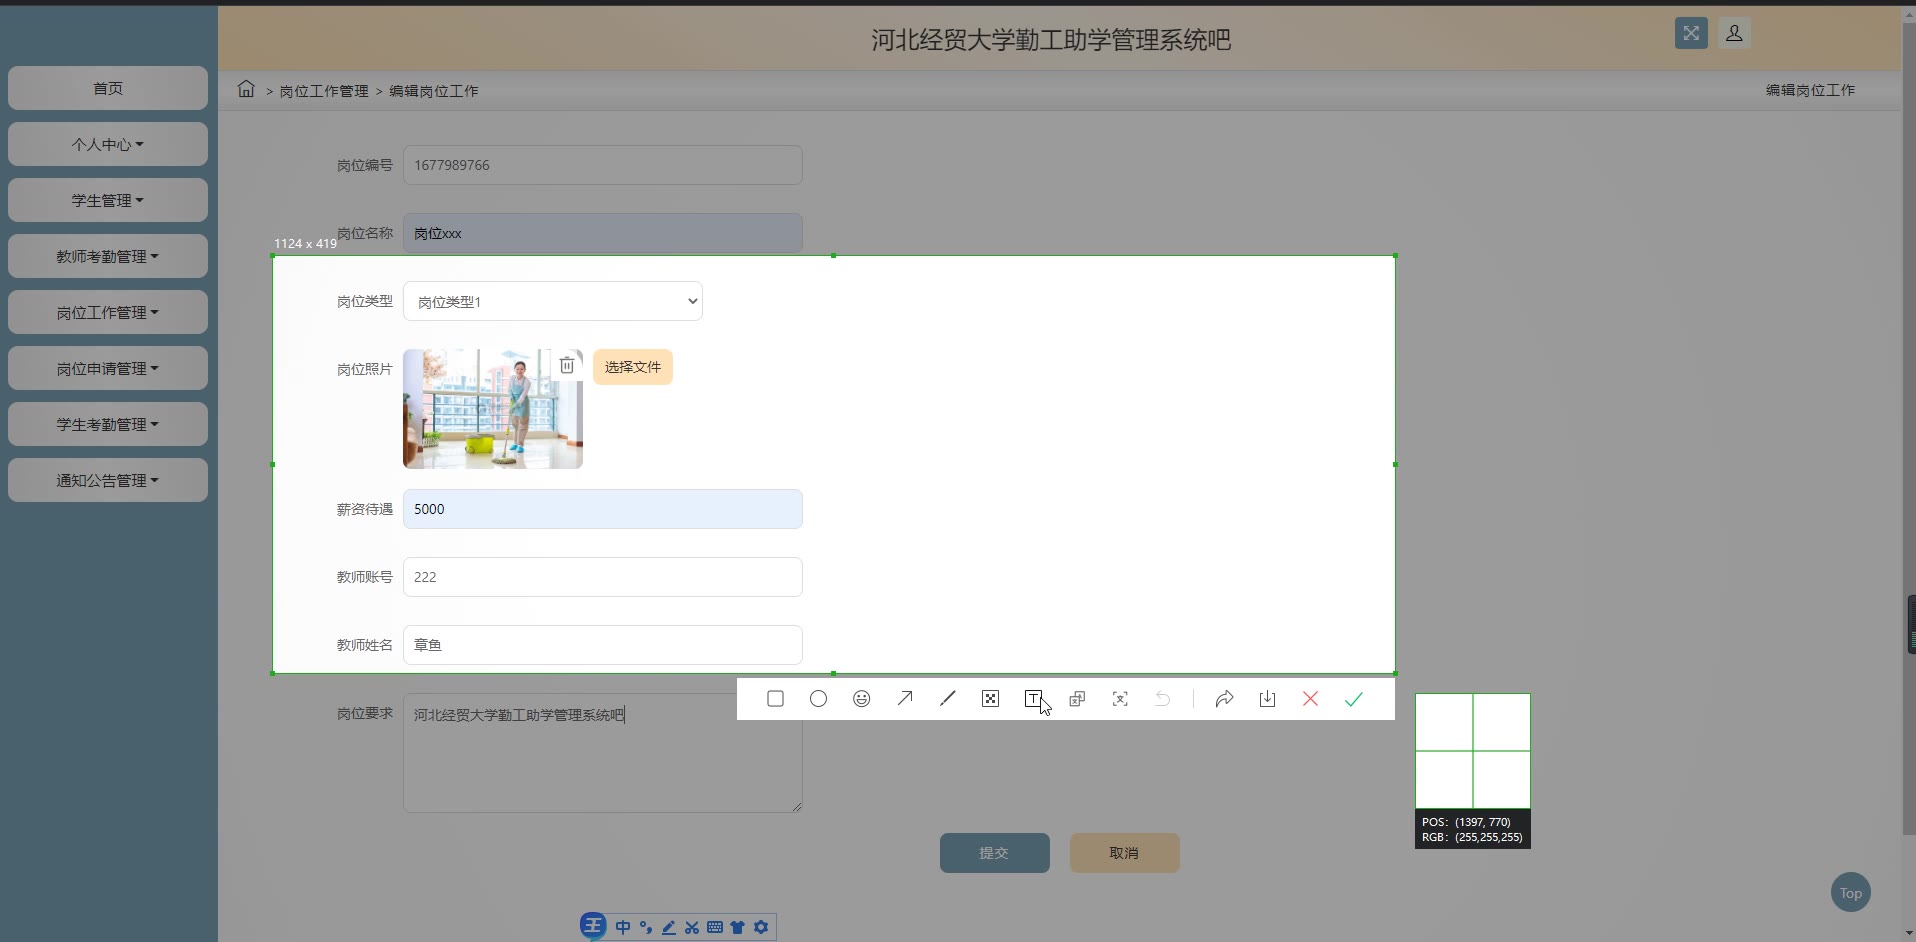Screen dimensions: 1916x942
Task: Click the job photo thumbnail
Action: click(493, 409)
